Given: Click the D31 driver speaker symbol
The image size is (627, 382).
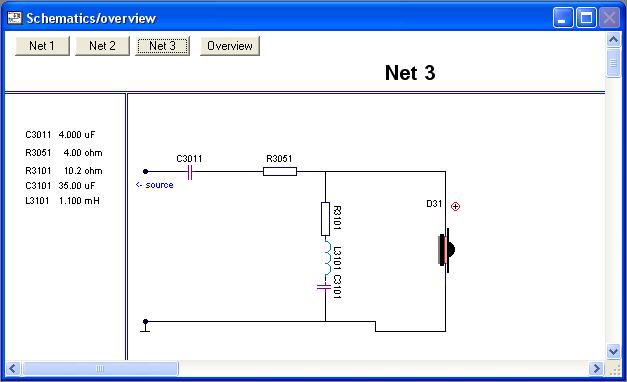Looking at the screenshot, I should (x=447, y=250).
